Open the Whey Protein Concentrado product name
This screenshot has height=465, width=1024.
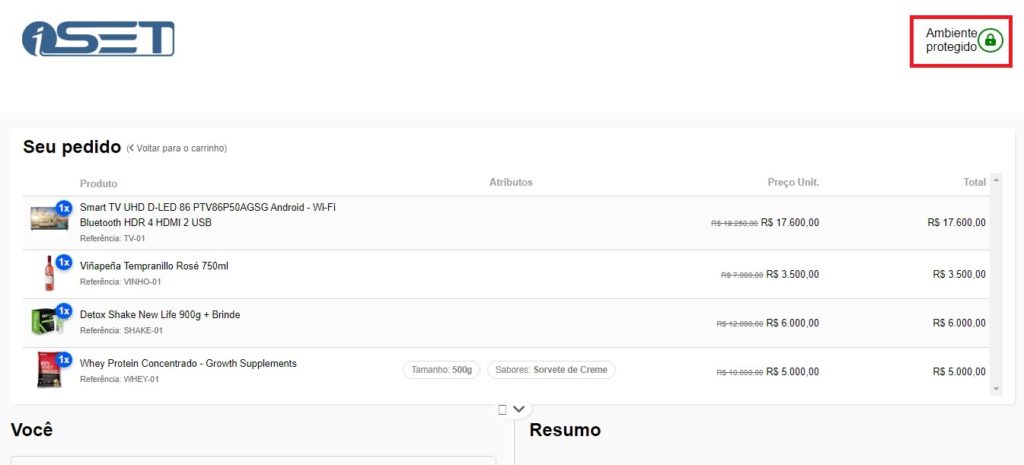point(188,363)
